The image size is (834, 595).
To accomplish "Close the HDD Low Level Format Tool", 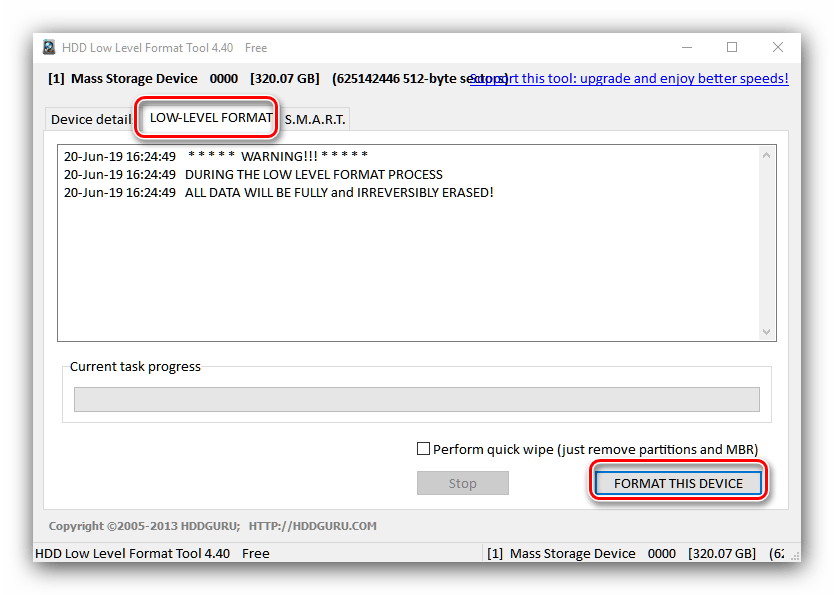I will (778, 47).
